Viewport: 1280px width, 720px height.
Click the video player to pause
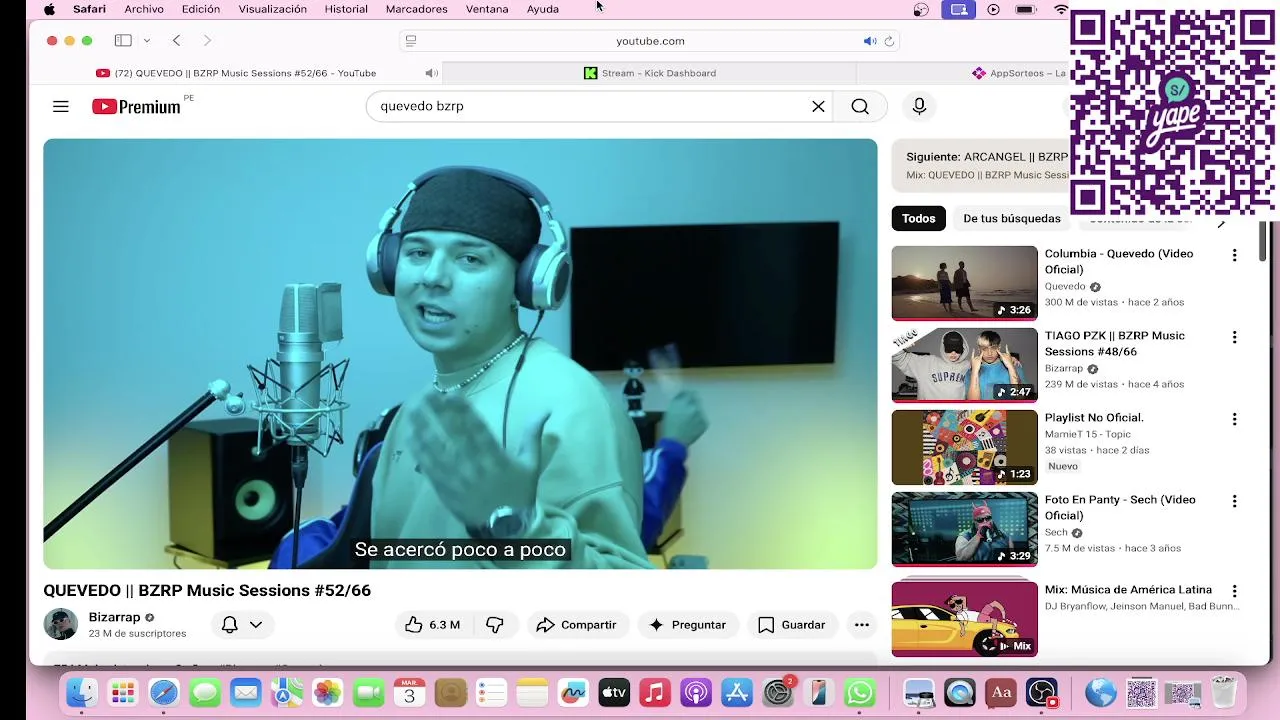460,353
